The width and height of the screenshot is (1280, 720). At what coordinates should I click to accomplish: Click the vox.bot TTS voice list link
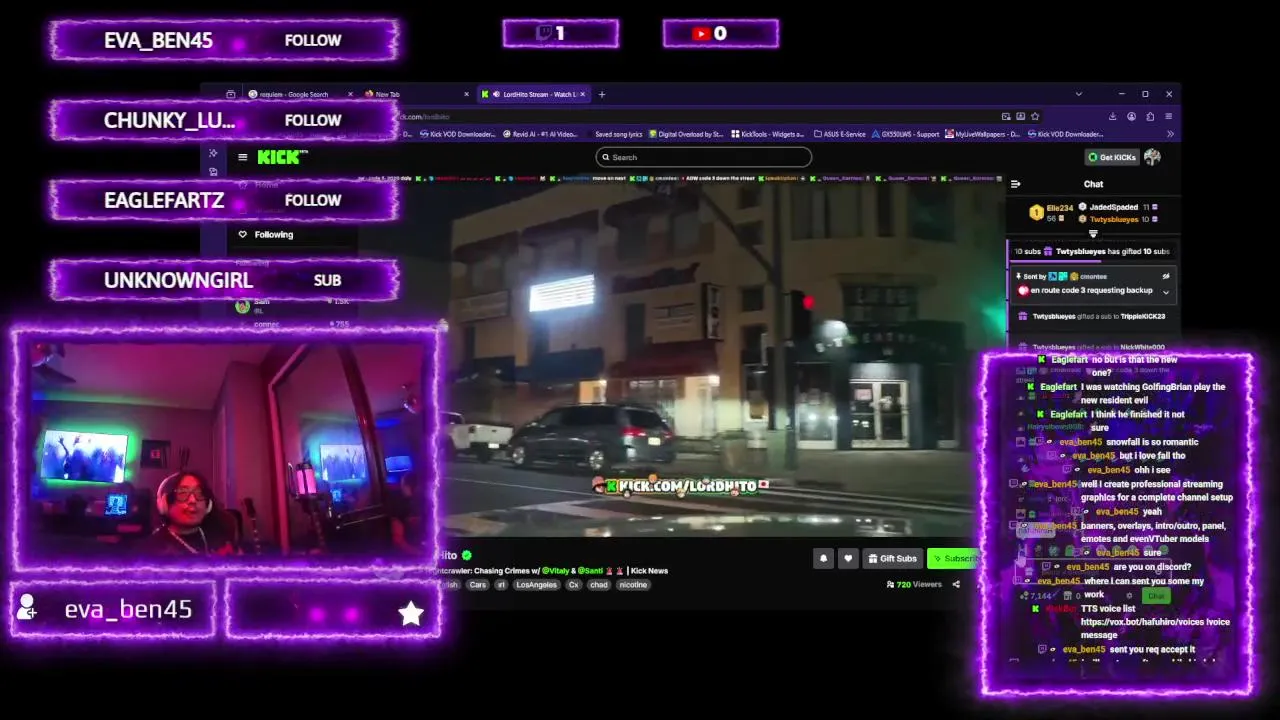[1155, 622]
